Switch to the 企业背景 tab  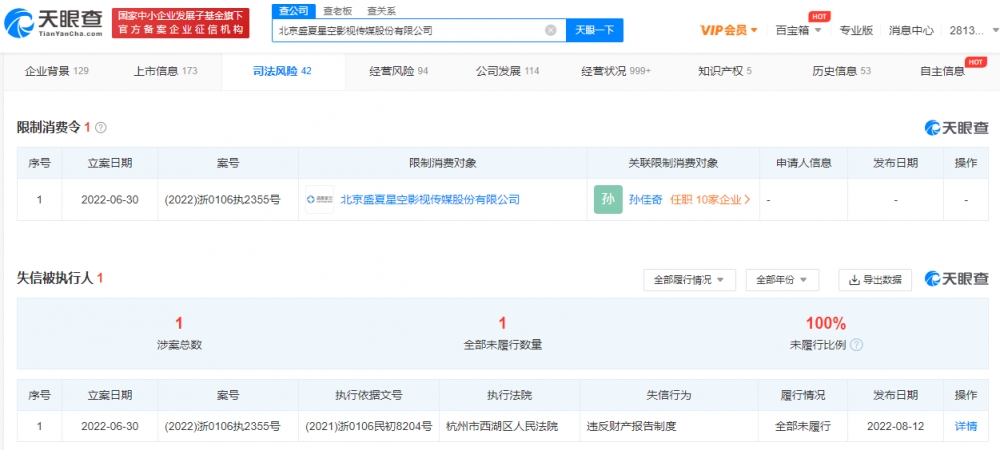click(56, 71)
